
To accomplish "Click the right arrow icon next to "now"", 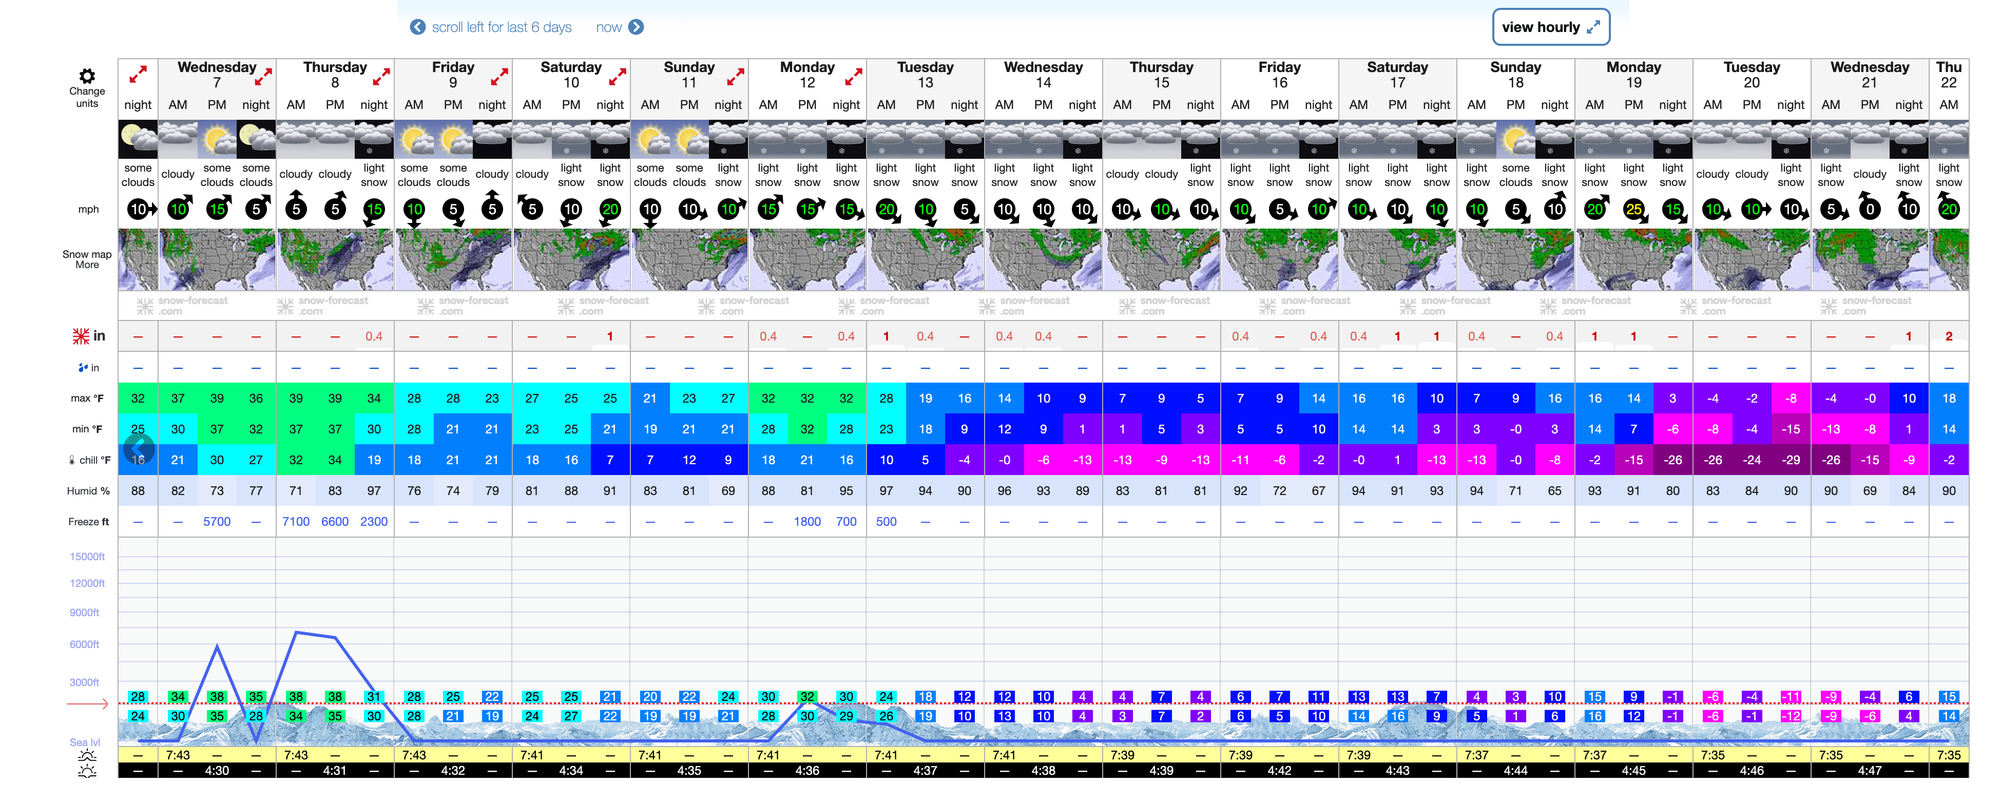I will tap(636, 27).
